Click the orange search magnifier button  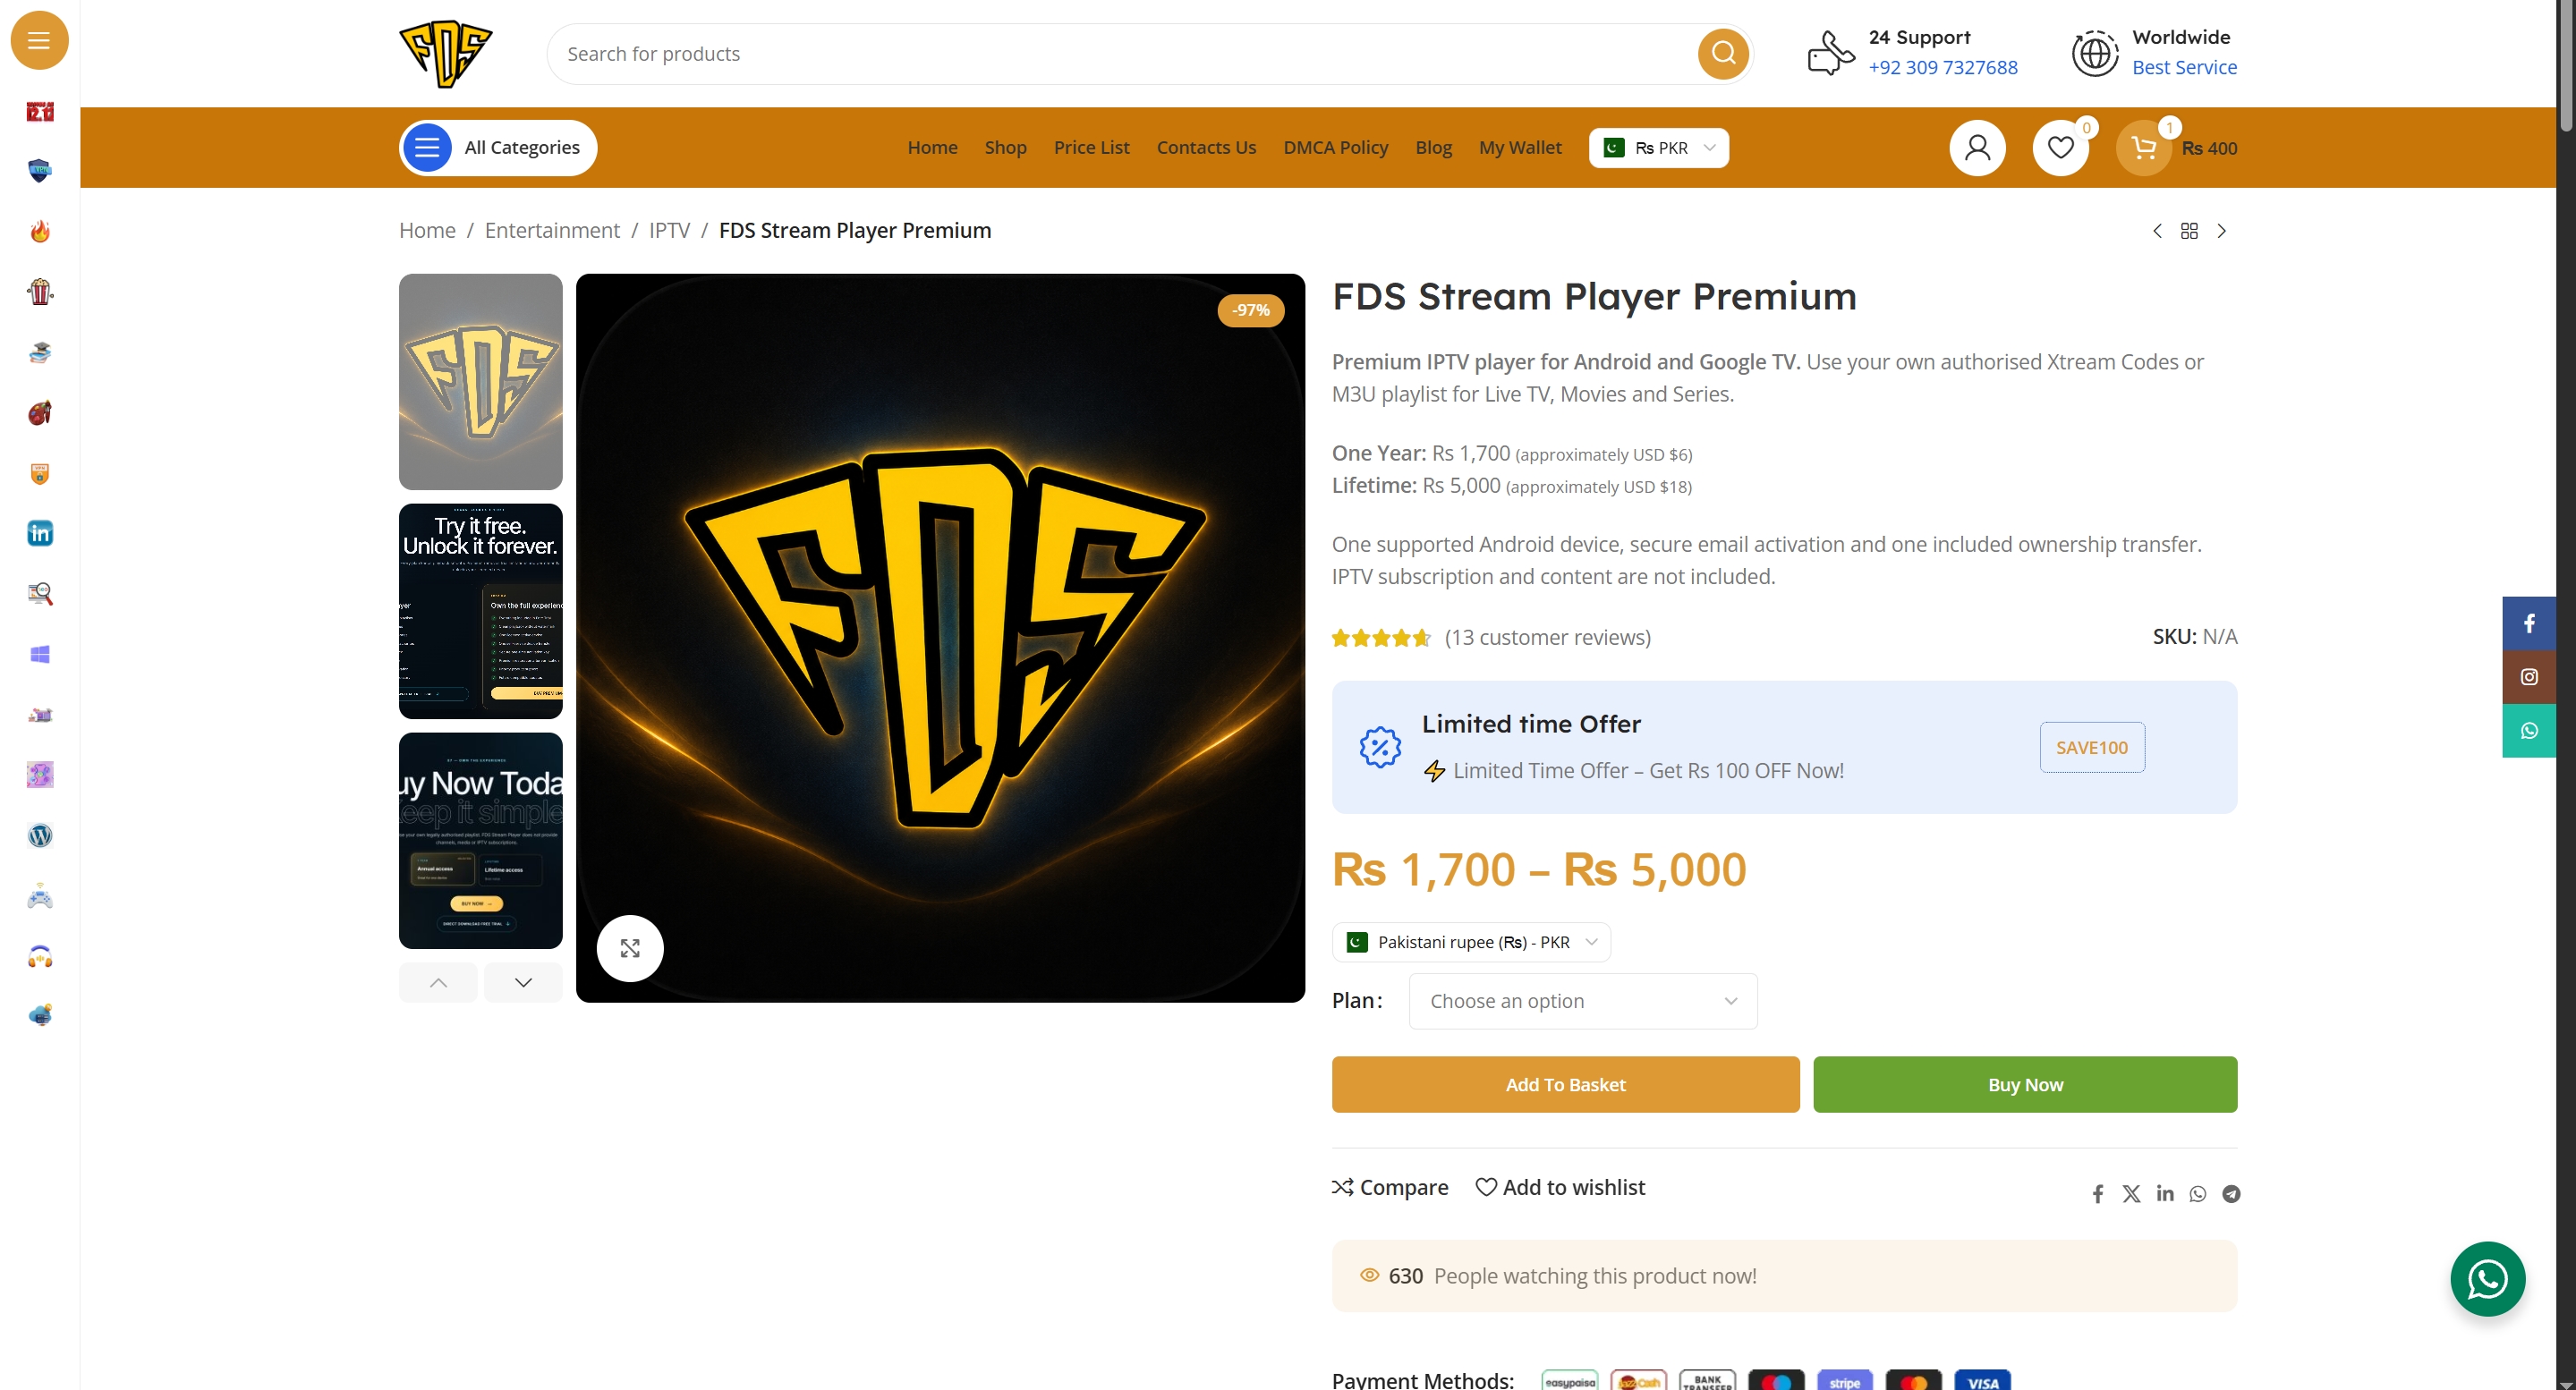coord(1723,53)
